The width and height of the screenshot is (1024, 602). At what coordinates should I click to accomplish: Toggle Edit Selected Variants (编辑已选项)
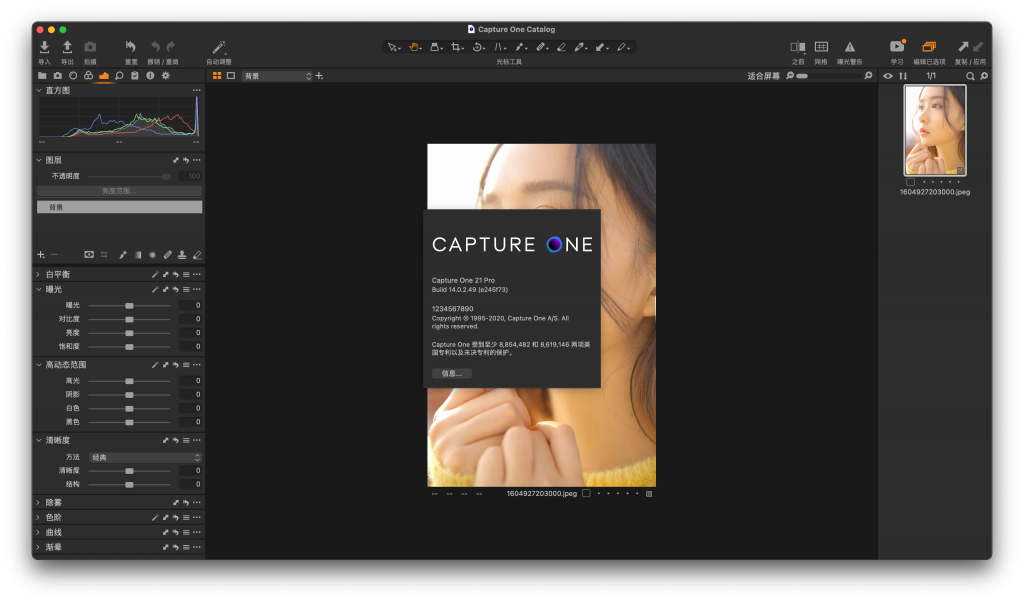[x=929, y=47]
